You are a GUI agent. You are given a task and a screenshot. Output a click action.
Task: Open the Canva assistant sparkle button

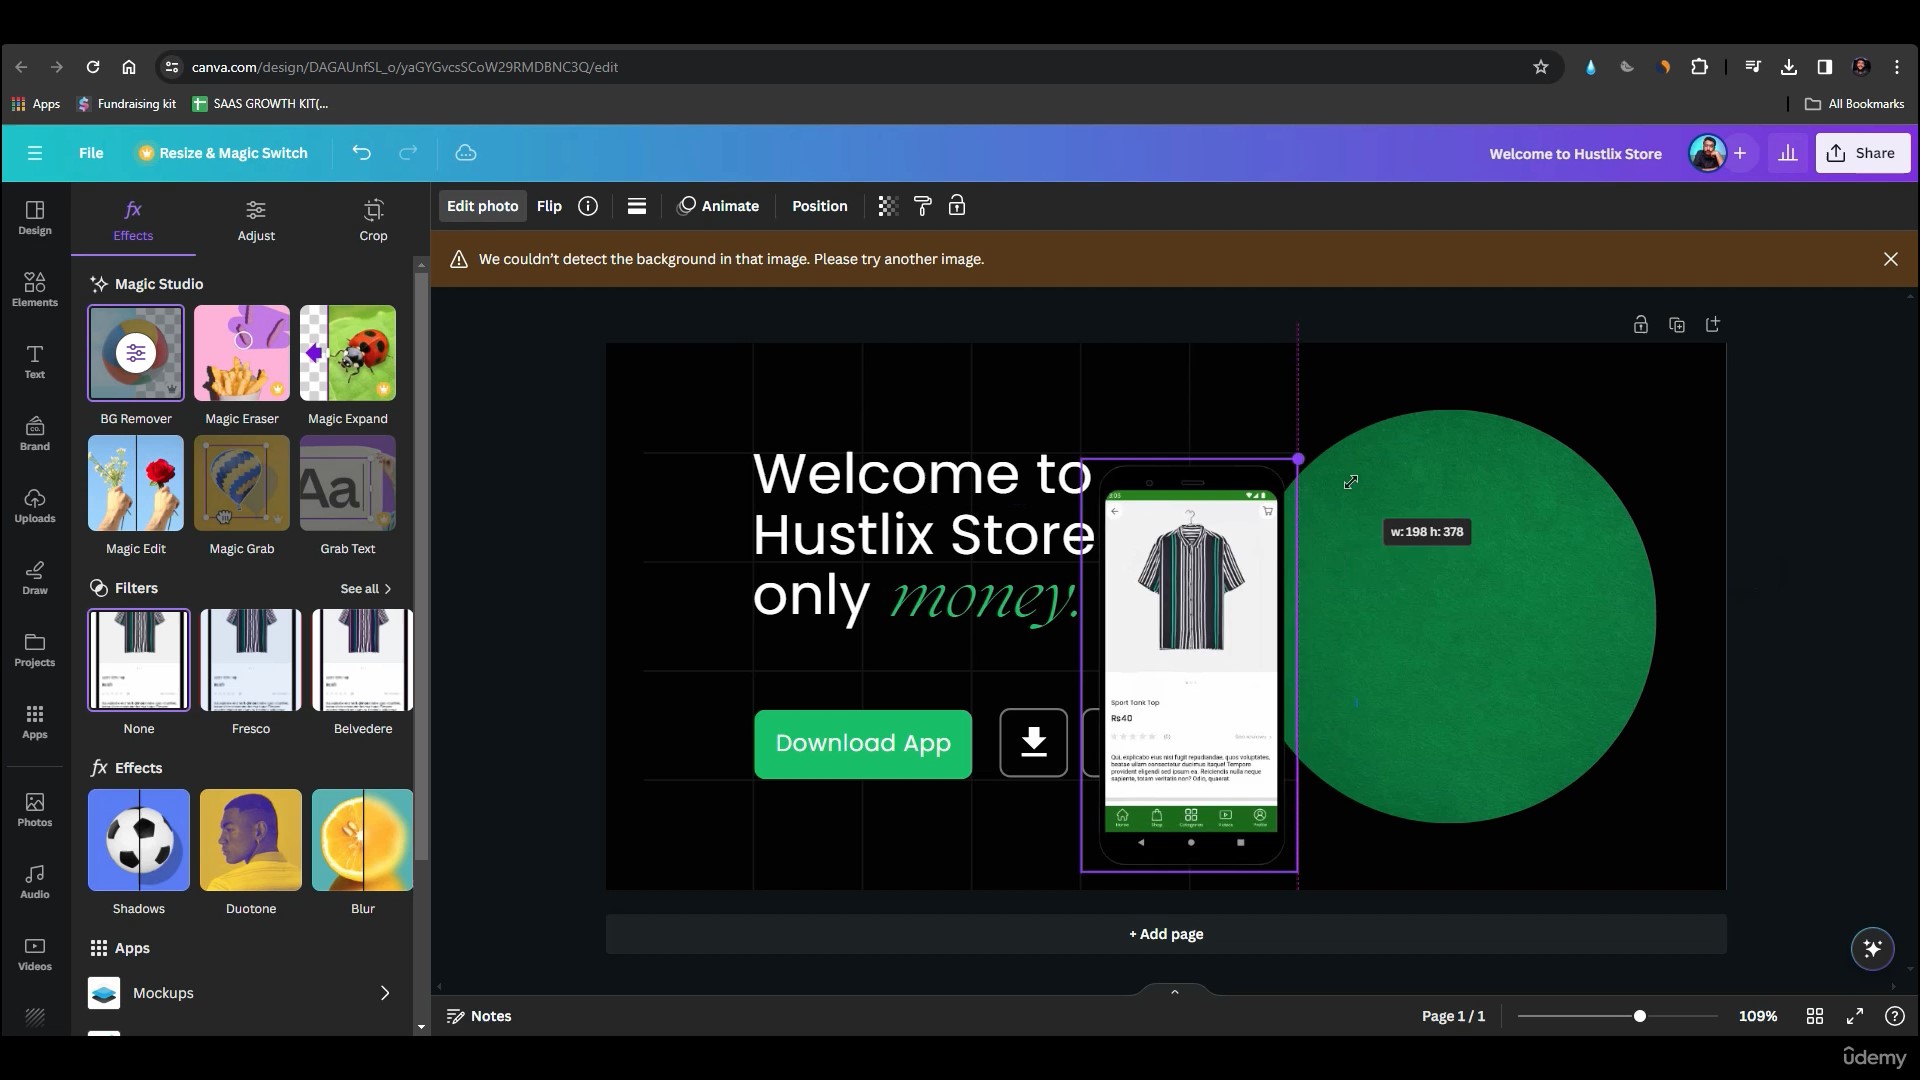(x=1872, y=948)
